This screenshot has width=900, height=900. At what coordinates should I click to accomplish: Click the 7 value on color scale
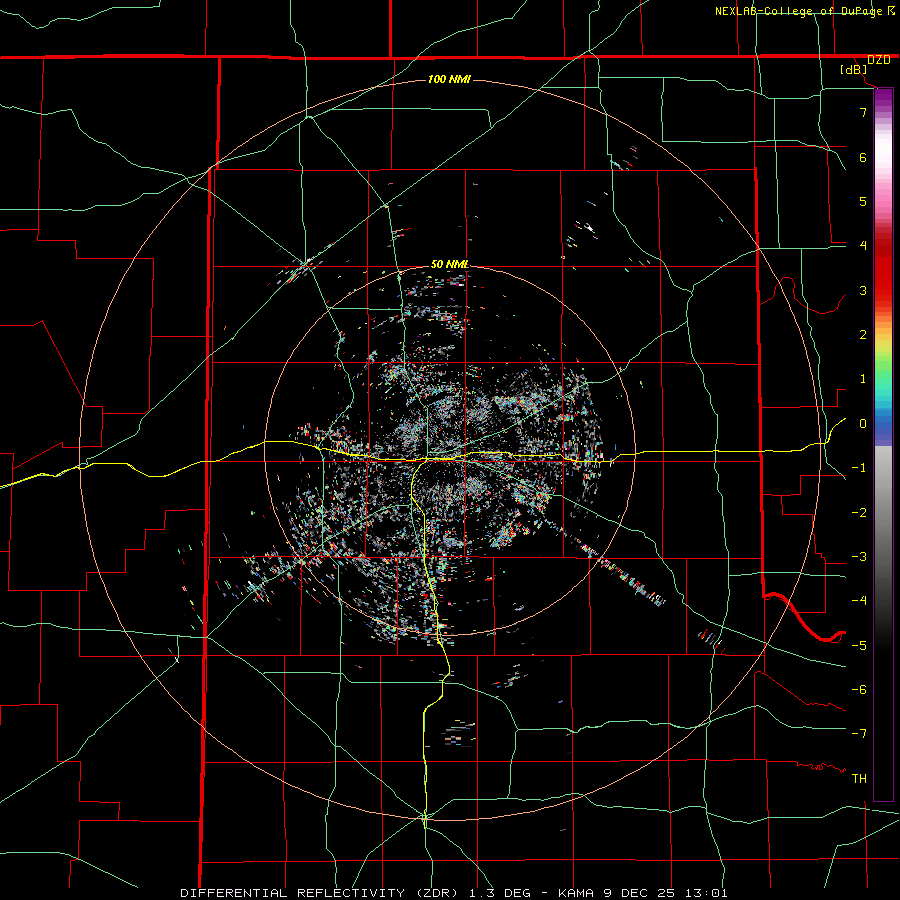tap(863, 112)
